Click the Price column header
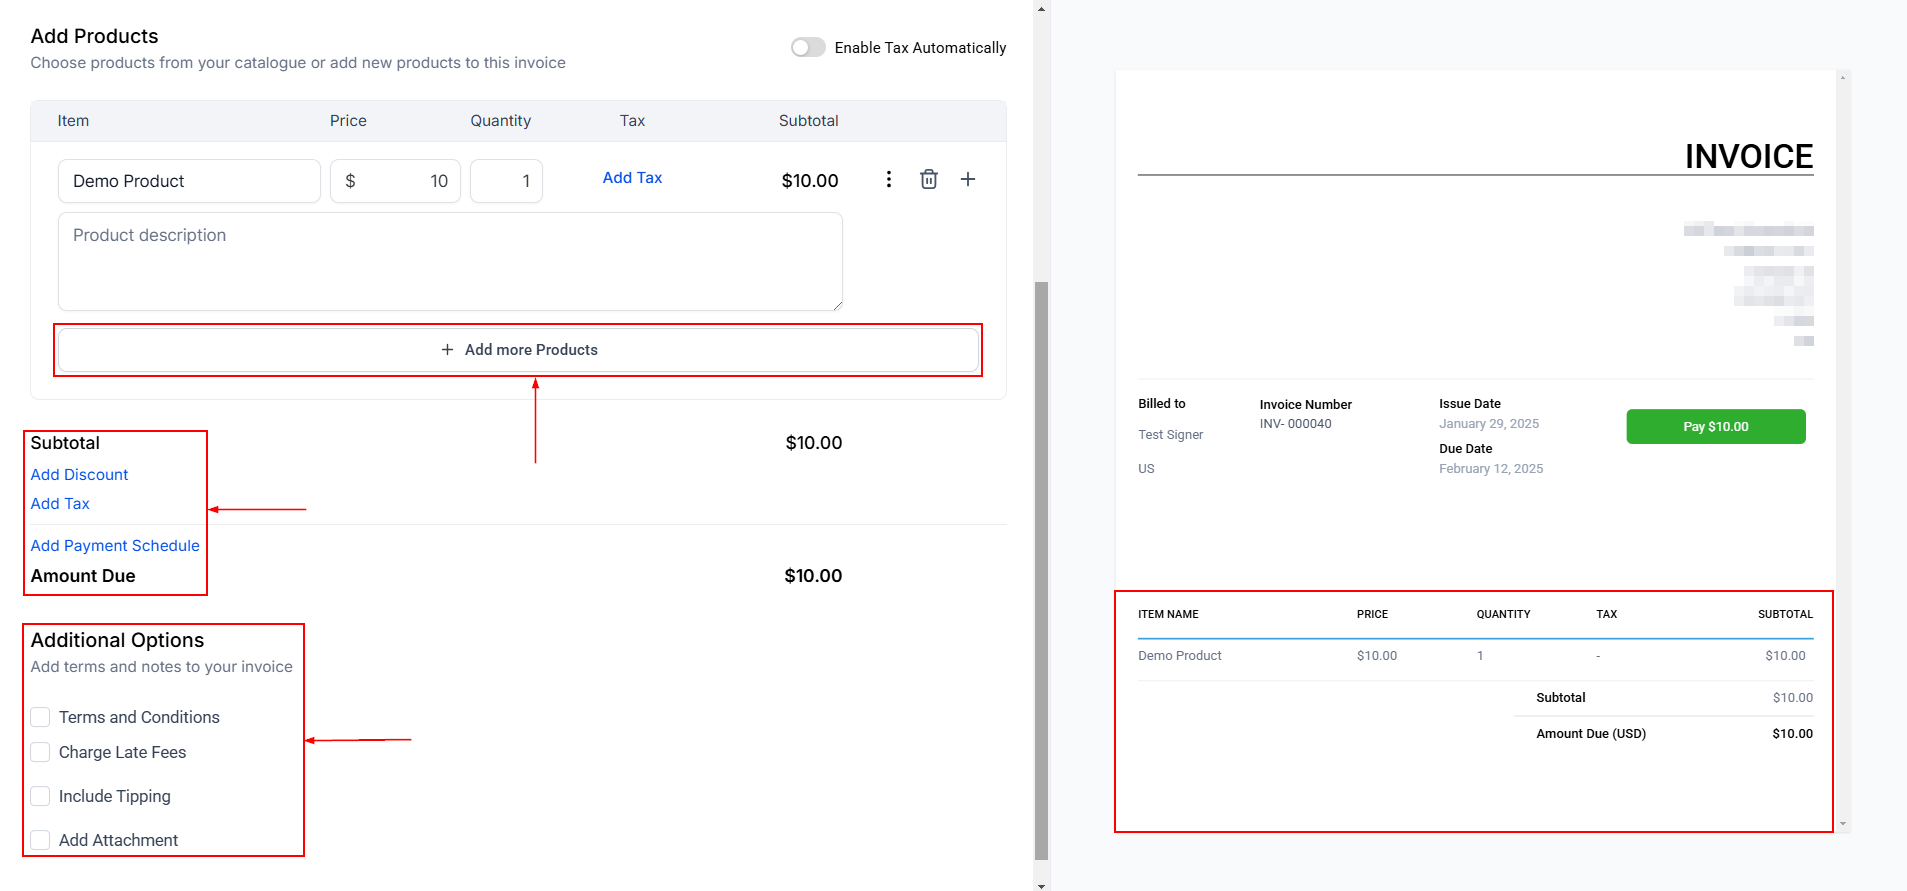1907x891 pixels. [348, 121]
